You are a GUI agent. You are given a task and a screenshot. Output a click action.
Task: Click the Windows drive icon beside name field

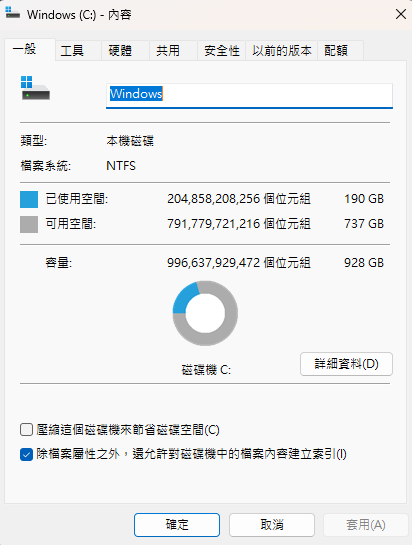(35, 88)
